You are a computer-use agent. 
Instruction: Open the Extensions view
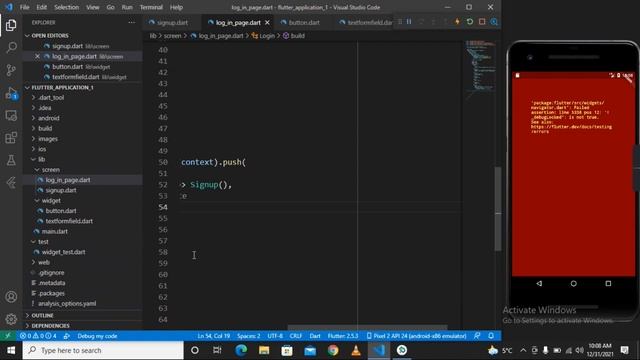[11, 138]
